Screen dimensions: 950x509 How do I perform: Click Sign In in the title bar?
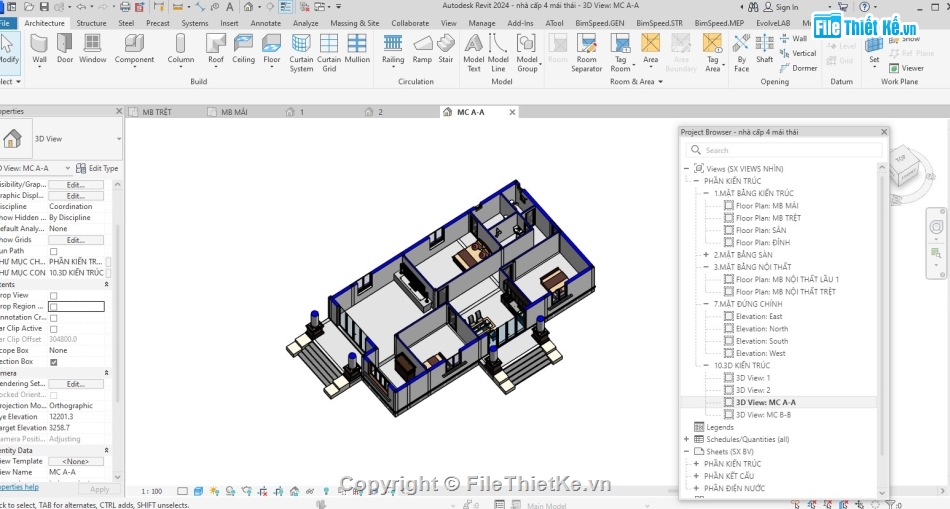tap(781, 7)
